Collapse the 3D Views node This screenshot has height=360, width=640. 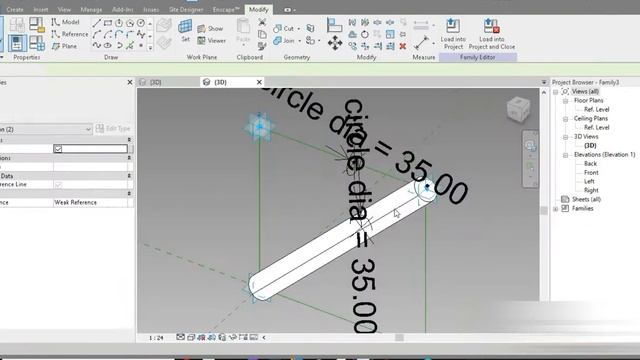click(x=565, y=137)
